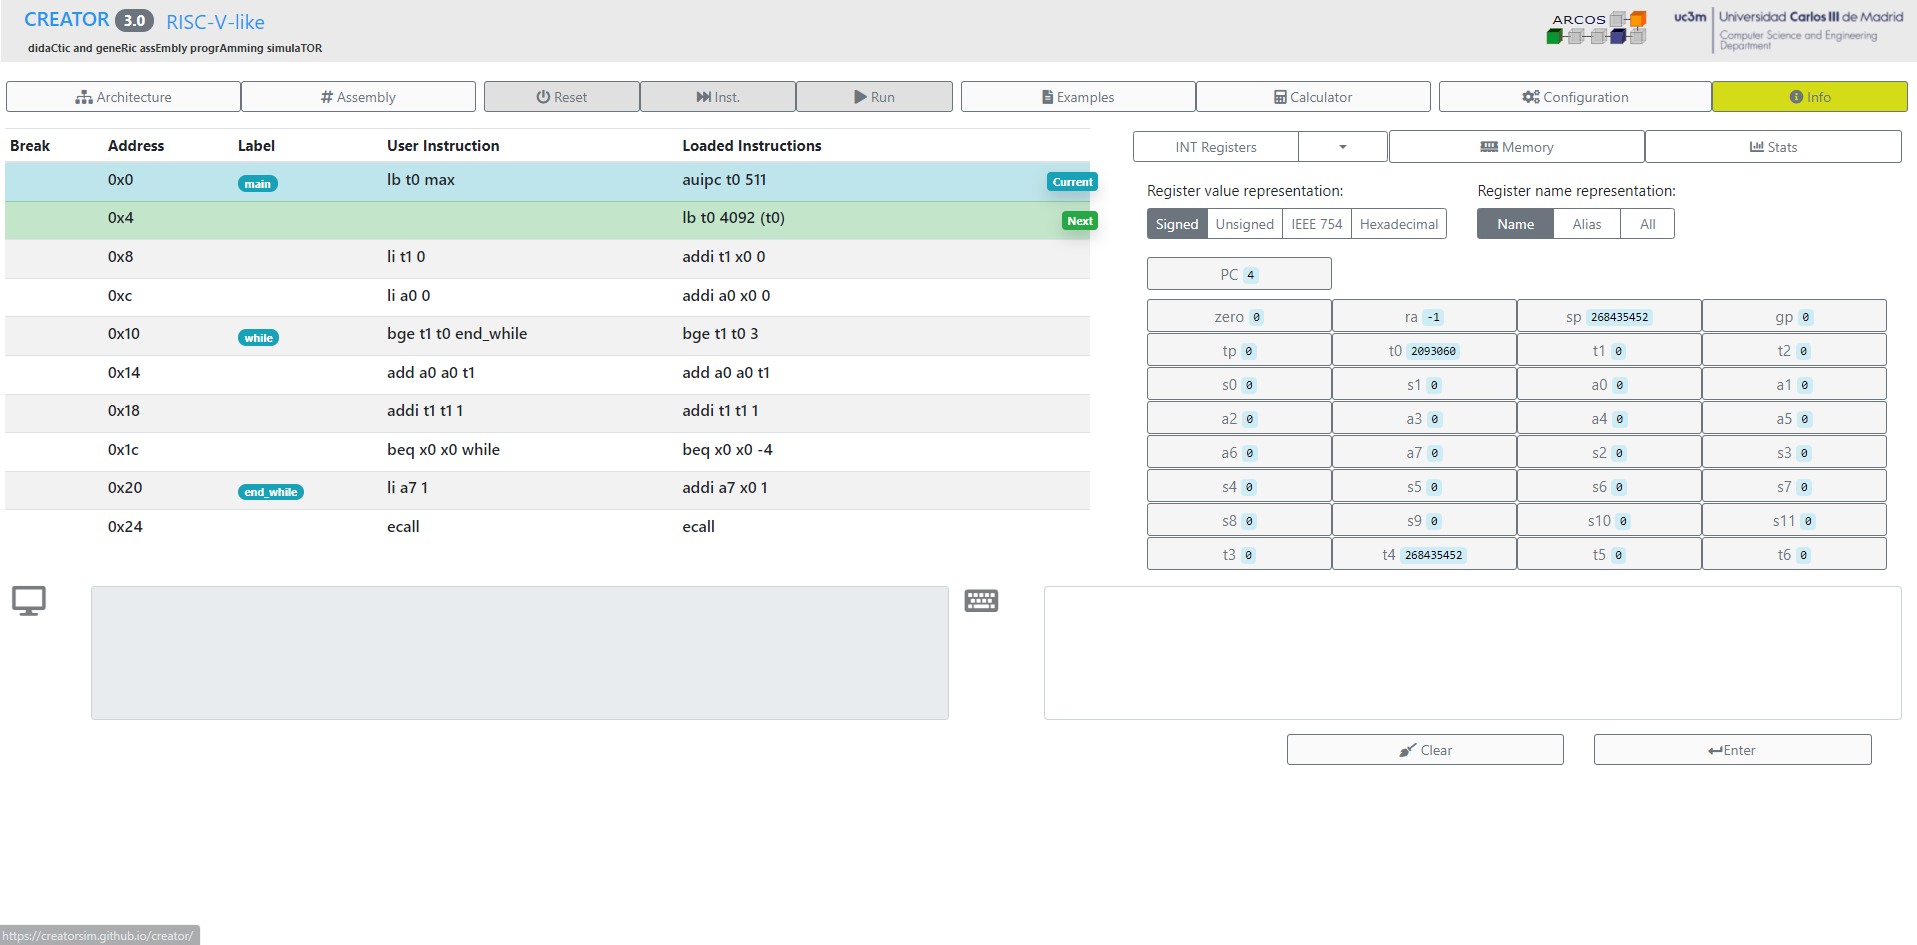Click the keyboard input icon
Image resolution: width=1917 pixels, height=945 pixels.
pyautogui.click(x=981, y=600)
